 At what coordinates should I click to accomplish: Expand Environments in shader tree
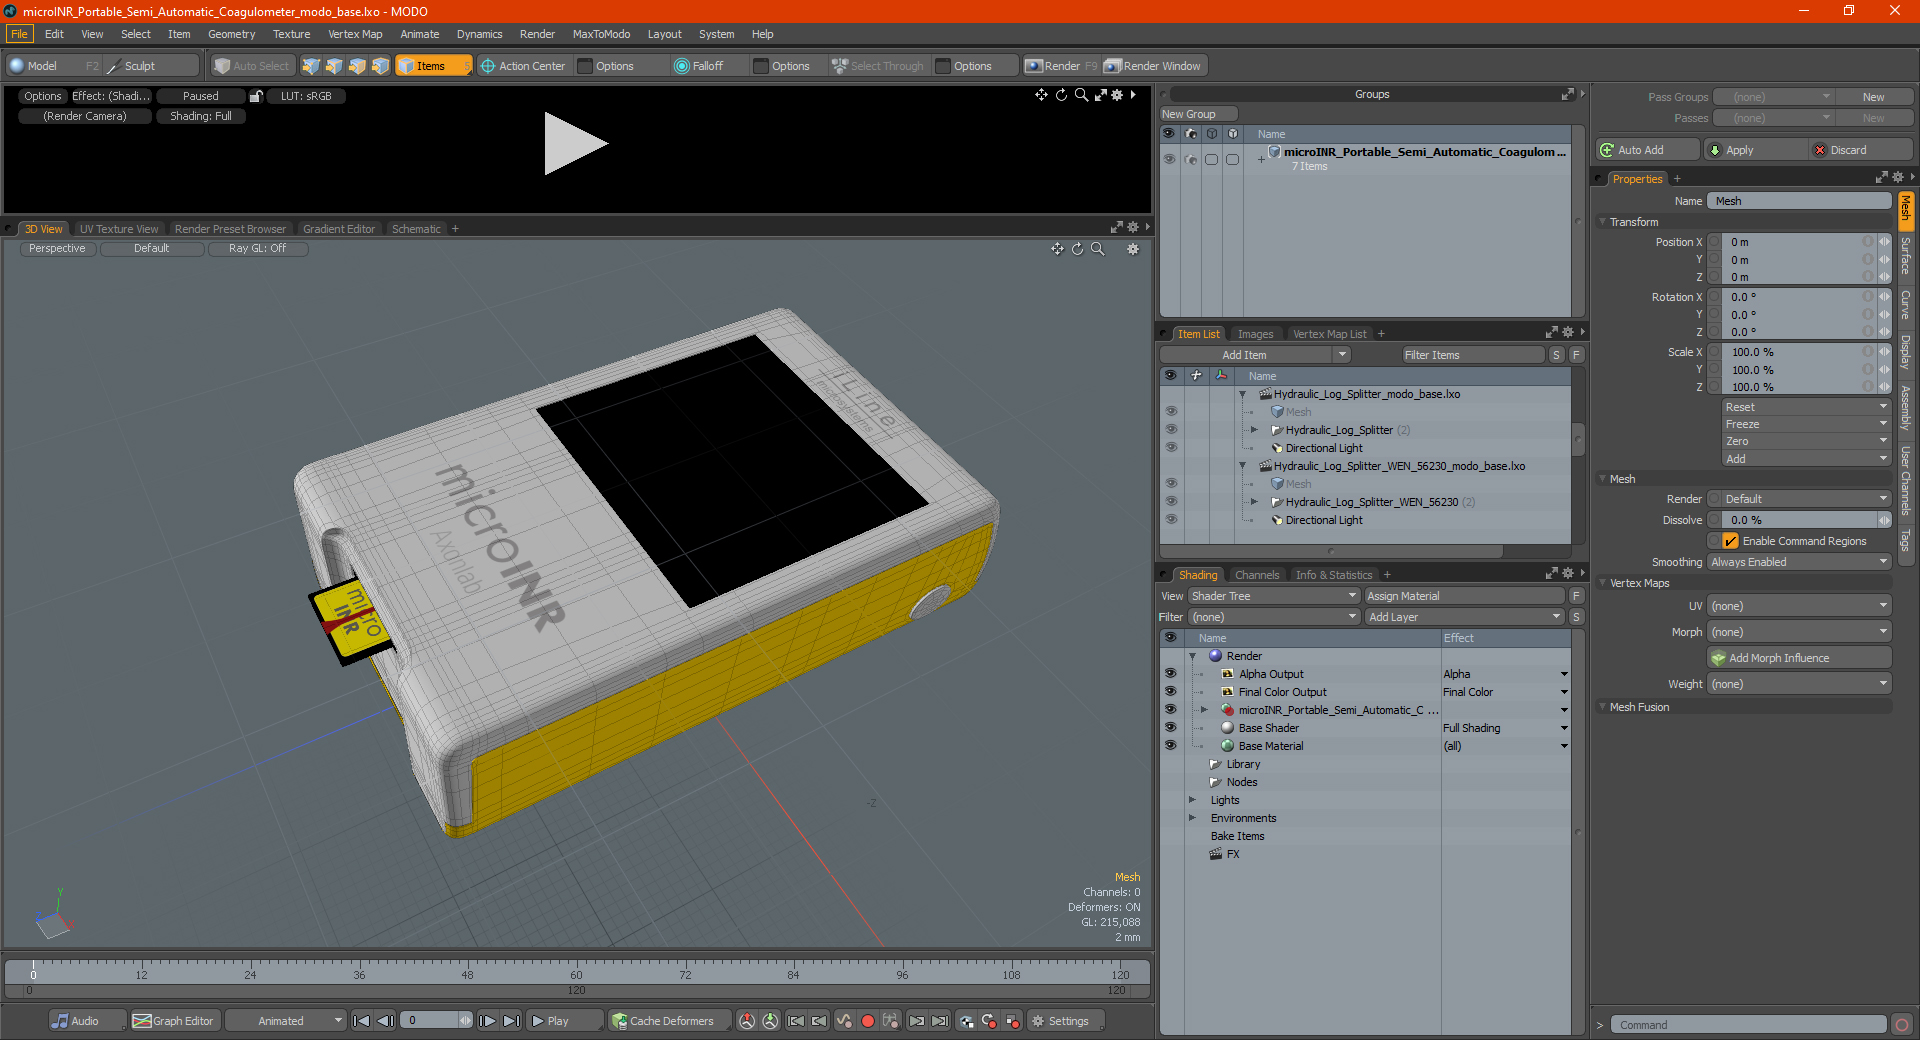click(x=1192, y=818)
